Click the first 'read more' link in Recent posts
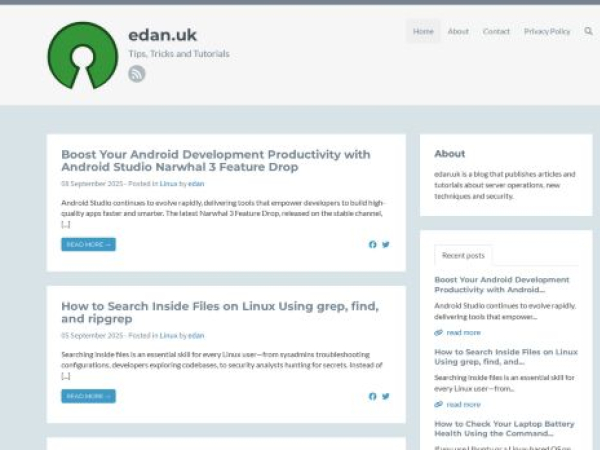The image size is (600, 450). tap(463, 333)
